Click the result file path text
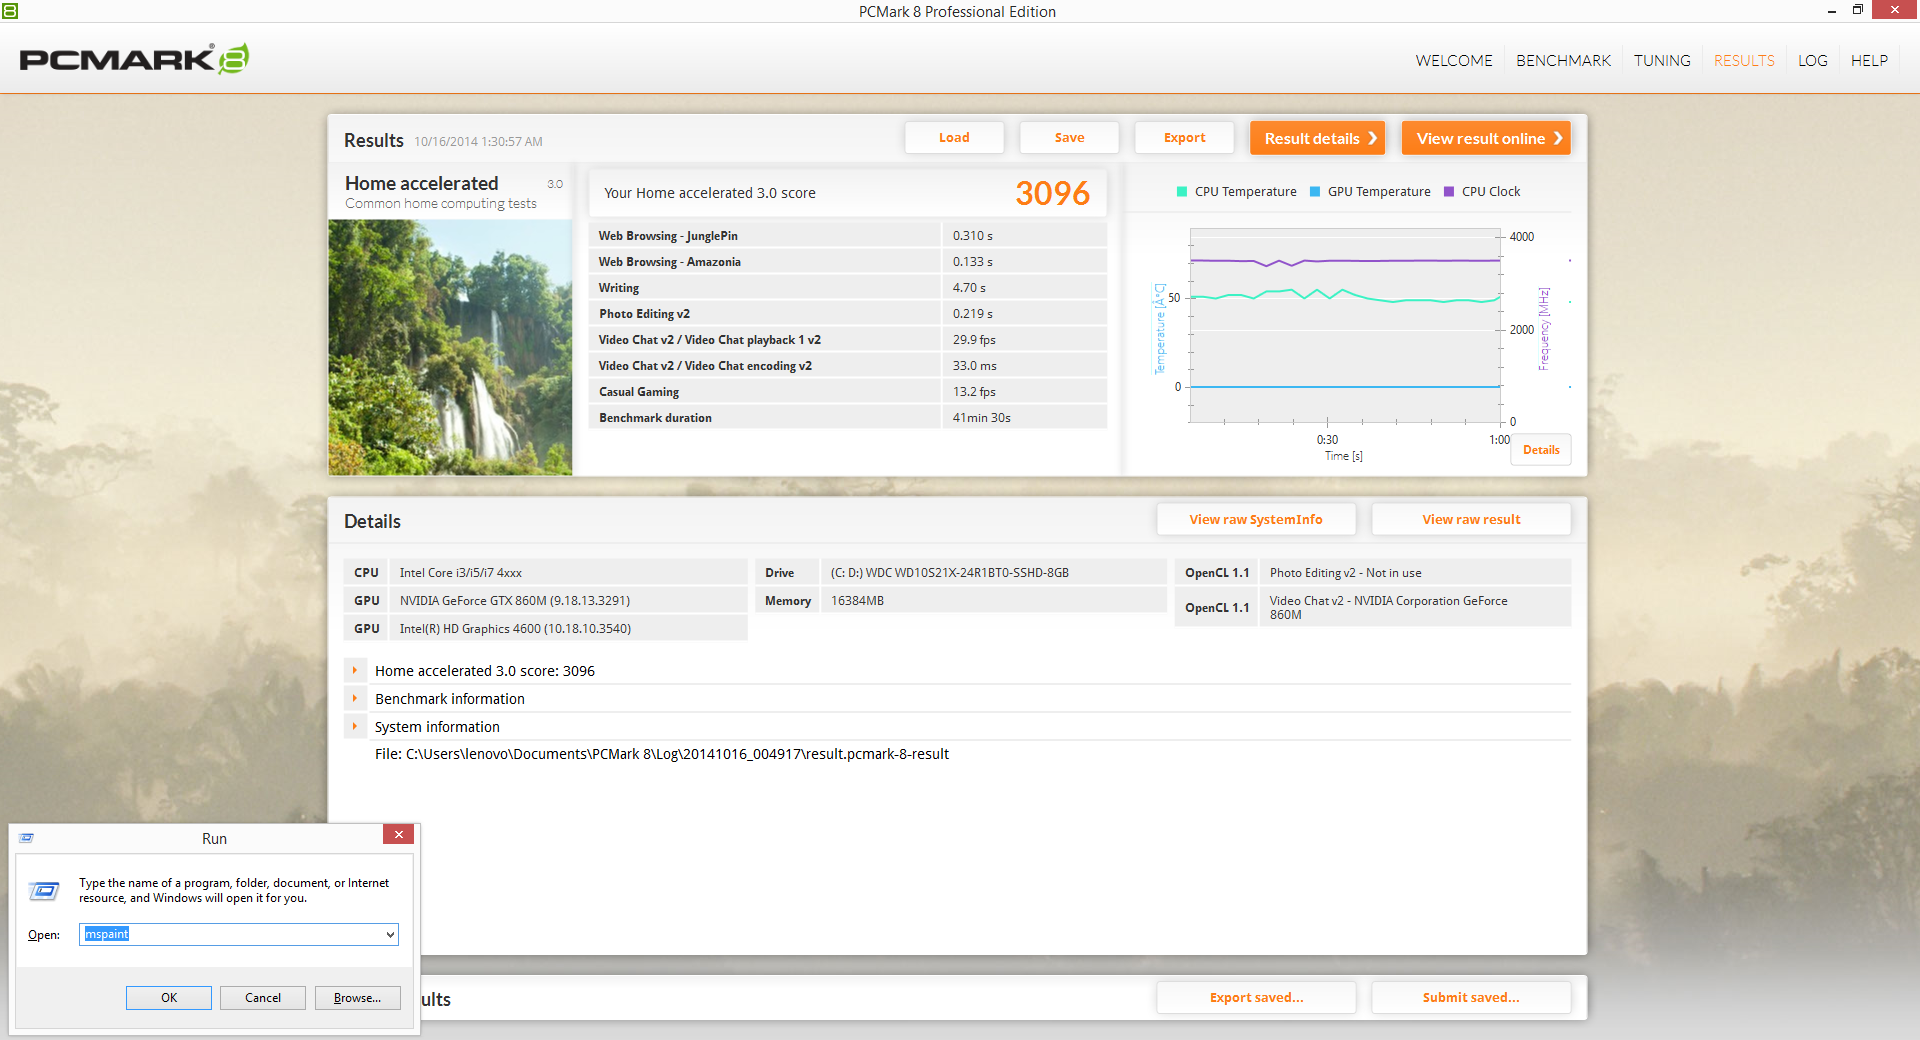The height and width of the screenshot is (1040, 1920). [662, 754]
